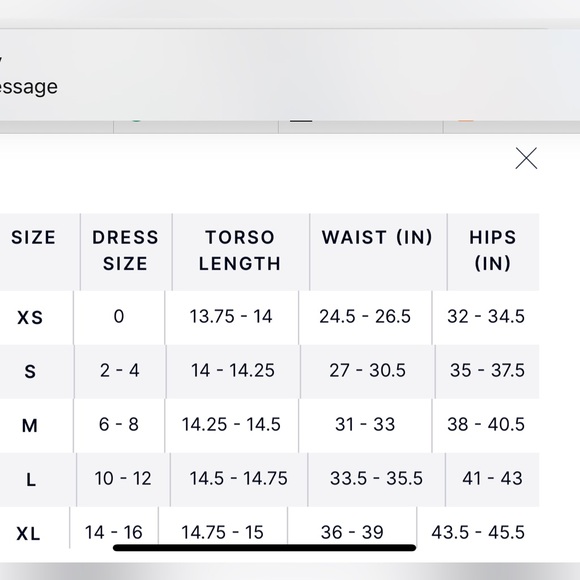Click the orange tab indicator behind popup
Screen dimensions: 580x580
point(466,121)
